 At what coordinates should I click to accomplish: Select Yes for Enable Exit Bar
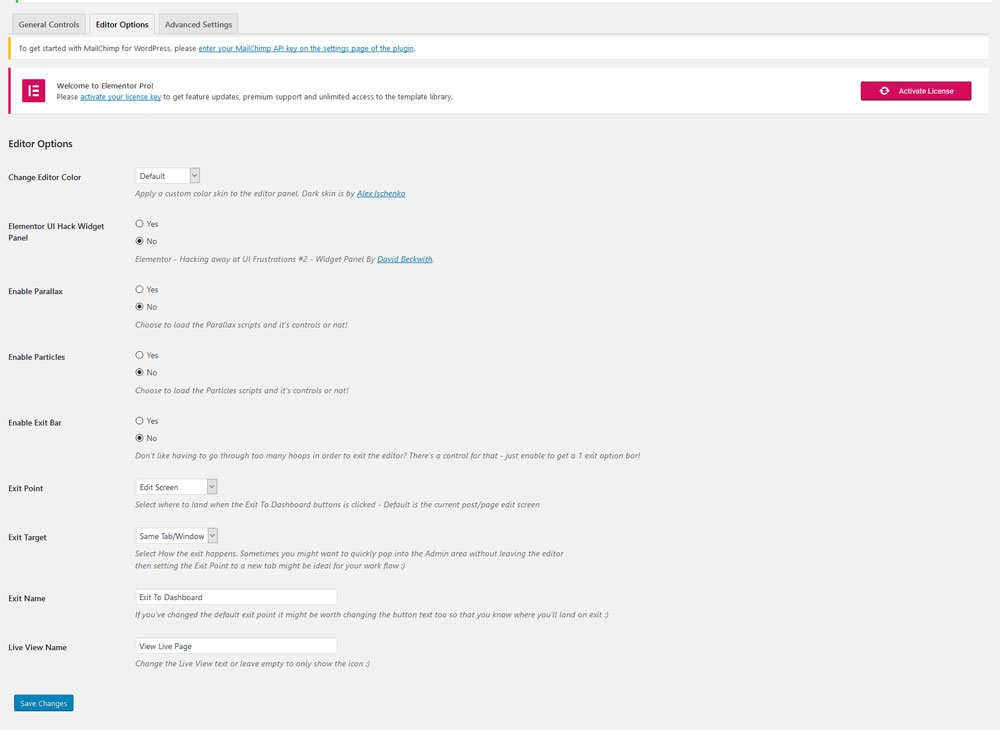pos(140,421)
